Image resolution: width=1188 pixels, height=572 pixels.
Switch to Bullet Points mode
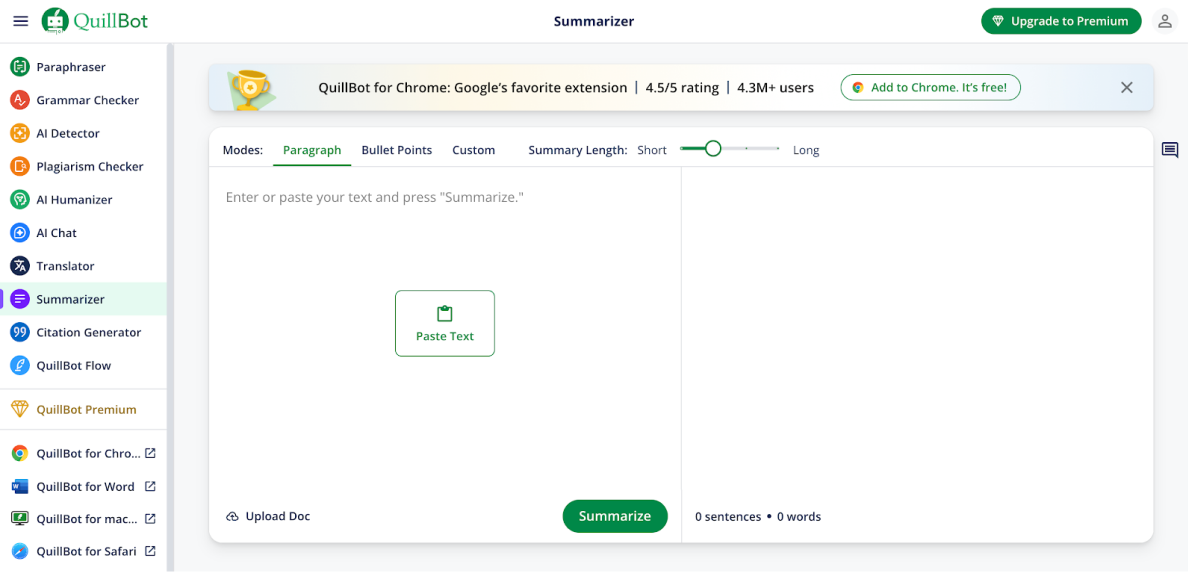click(396, 150)
